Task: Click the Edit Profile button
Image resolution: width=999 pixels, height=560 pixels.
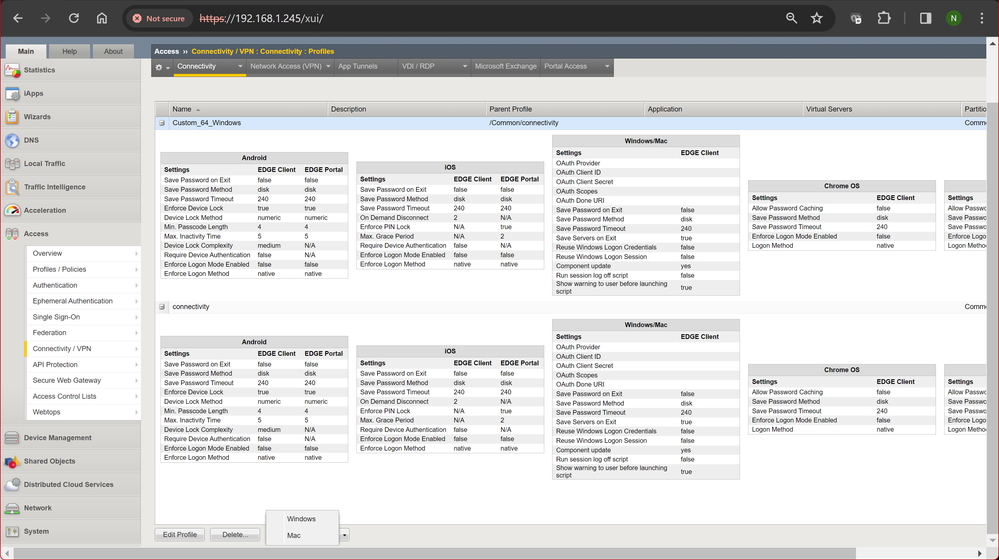Action: point(180,535)
